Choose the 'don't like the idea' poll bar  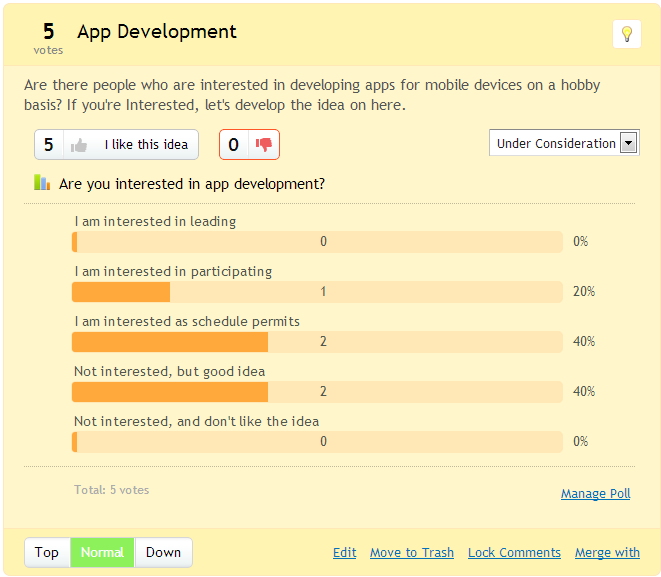coord(317,442)
